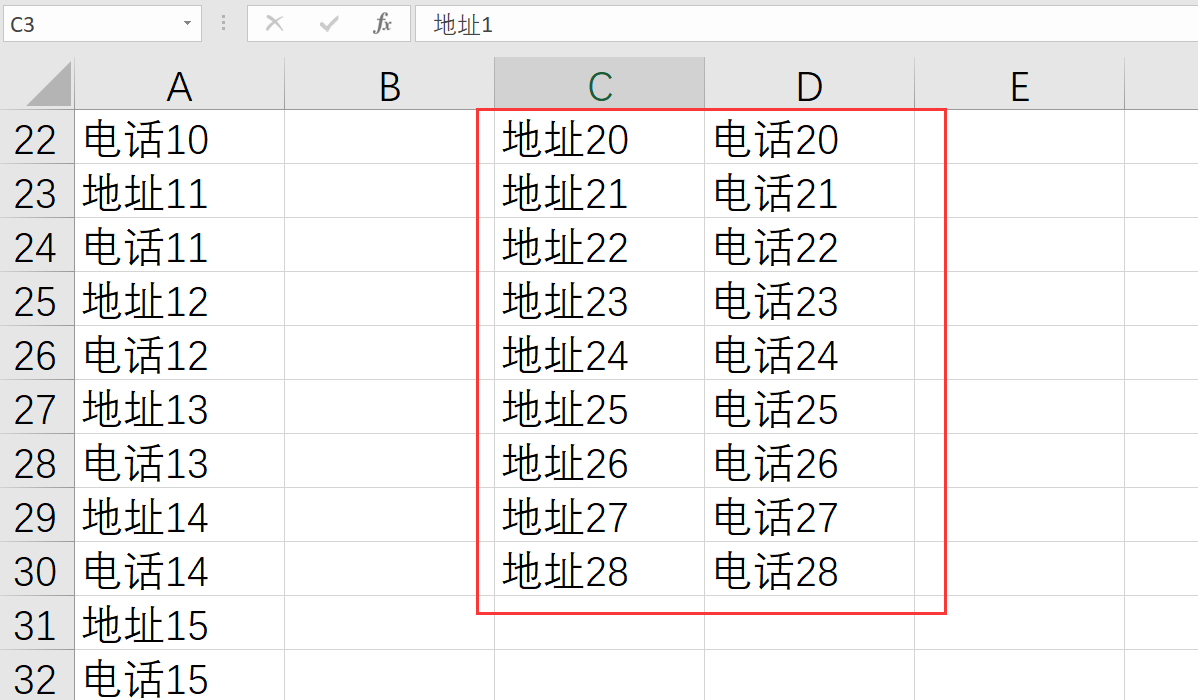The image size is (1198, 700).
Task: Click the Name Box showing C3
Action: (x=90, y=24)
